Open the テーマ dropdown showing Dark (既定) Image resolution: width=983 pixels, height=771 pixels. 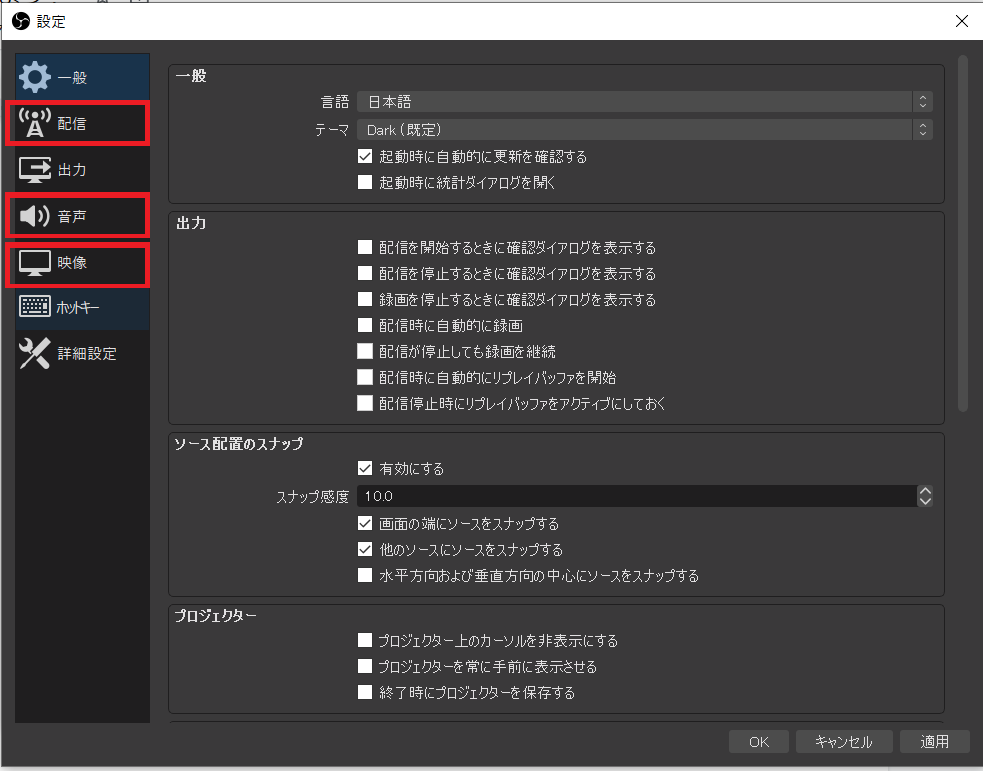(x=644, y=130)
